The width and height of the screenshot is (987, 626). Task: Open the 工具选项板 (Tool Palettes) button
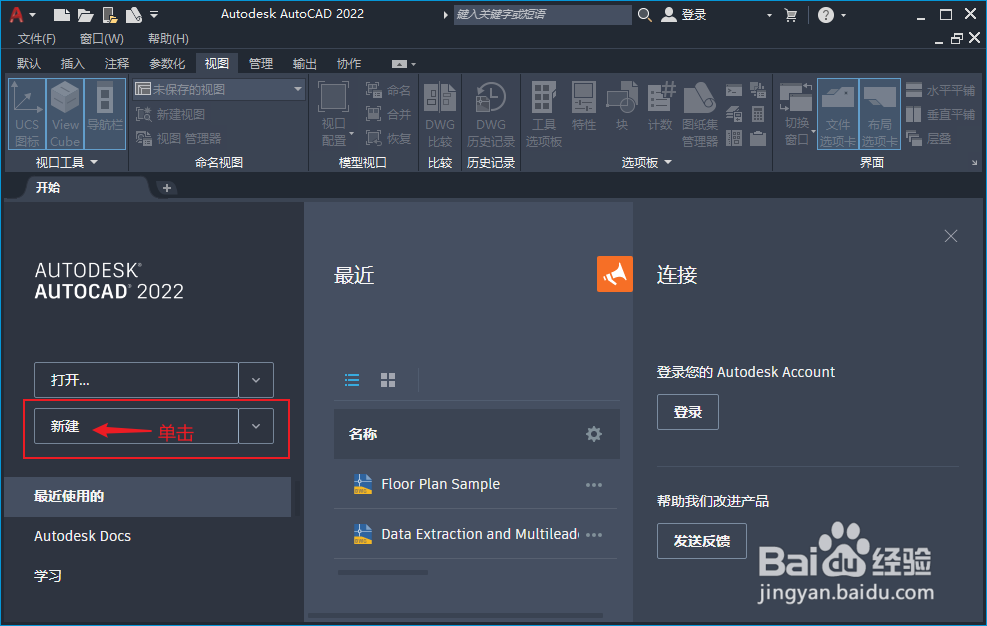point(544,115)
